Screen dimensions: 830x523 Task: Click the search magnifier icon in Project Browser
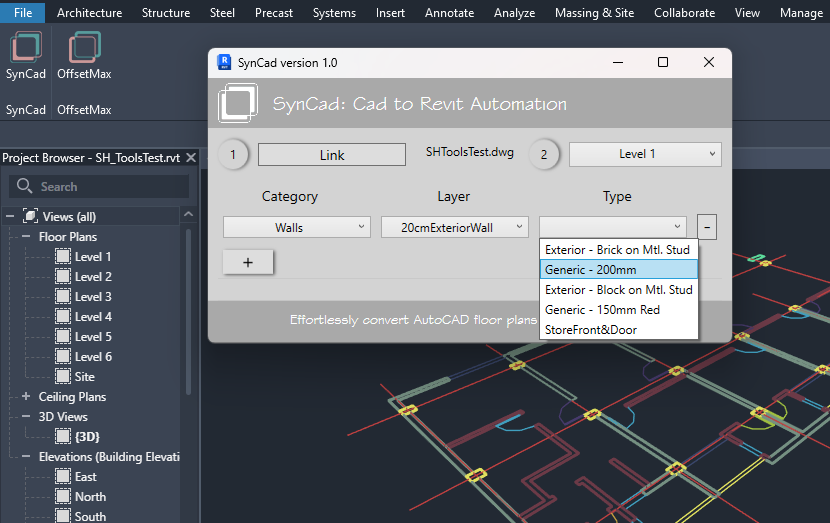pos(24,186)
